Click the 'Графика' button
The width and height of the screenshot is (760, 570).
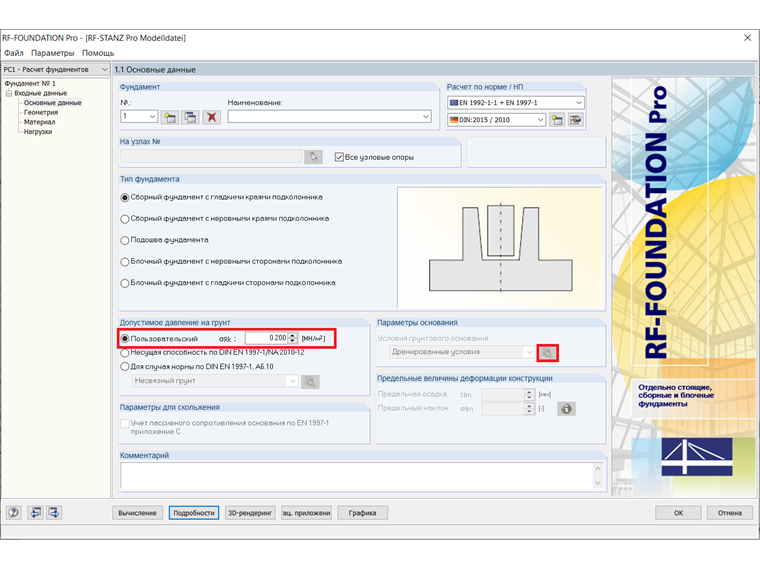tap(363, 513)
